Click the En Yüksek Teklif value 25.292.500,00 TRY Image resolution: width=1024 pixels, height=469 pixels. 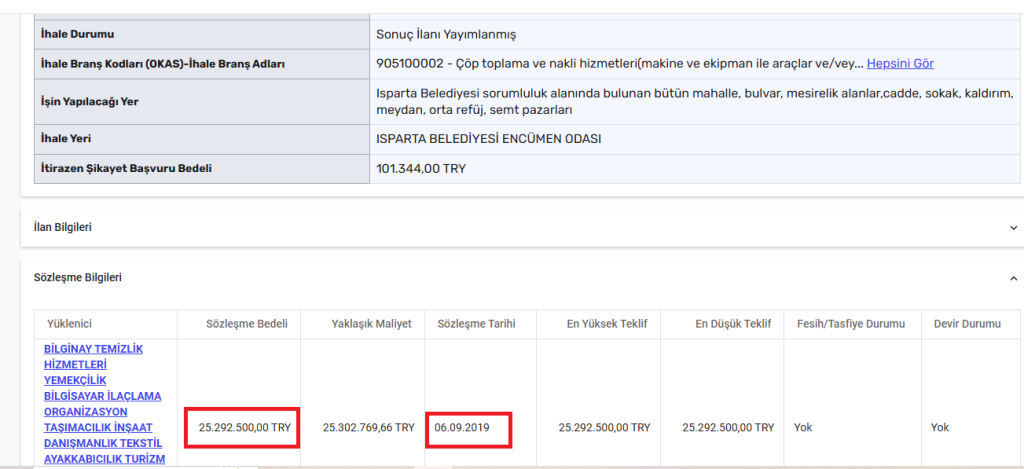(x=605, y=428)
